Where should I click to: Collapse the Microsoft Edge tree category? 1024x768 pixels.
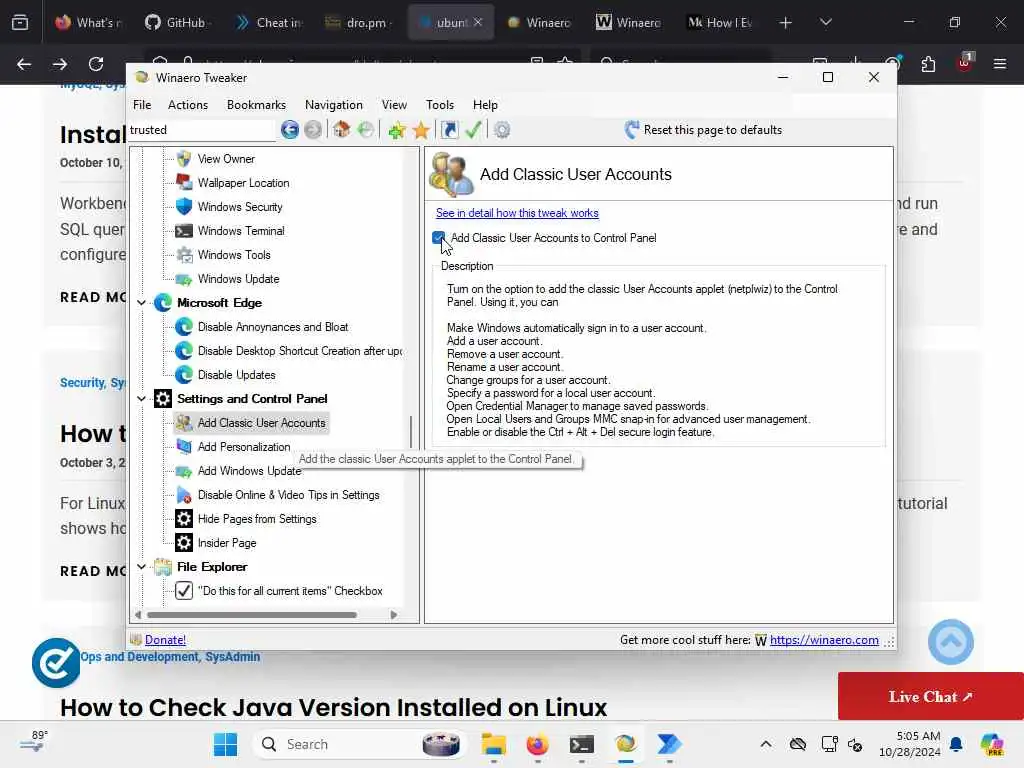142,303
